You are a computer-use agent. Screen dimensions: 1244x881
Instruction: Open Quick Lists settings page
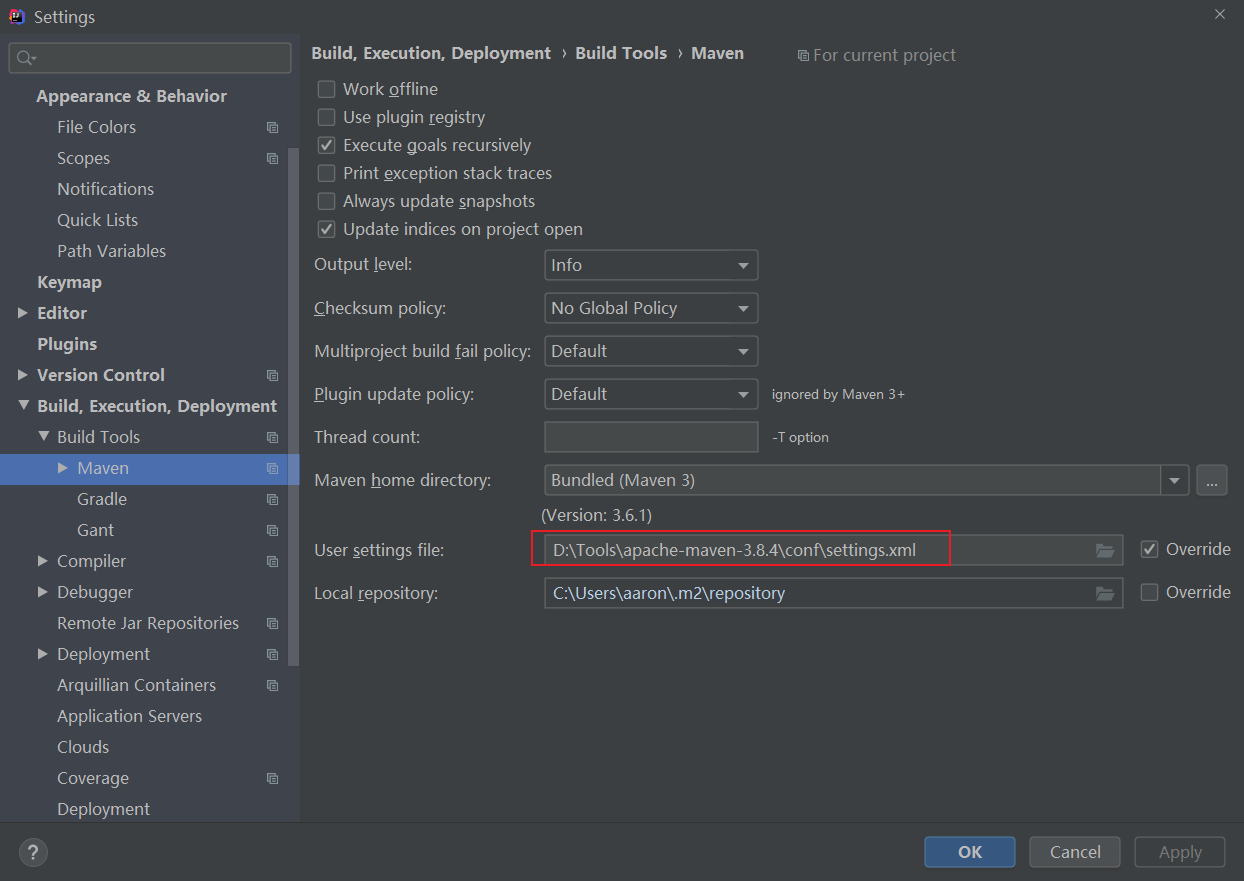[x=97, y=220]
